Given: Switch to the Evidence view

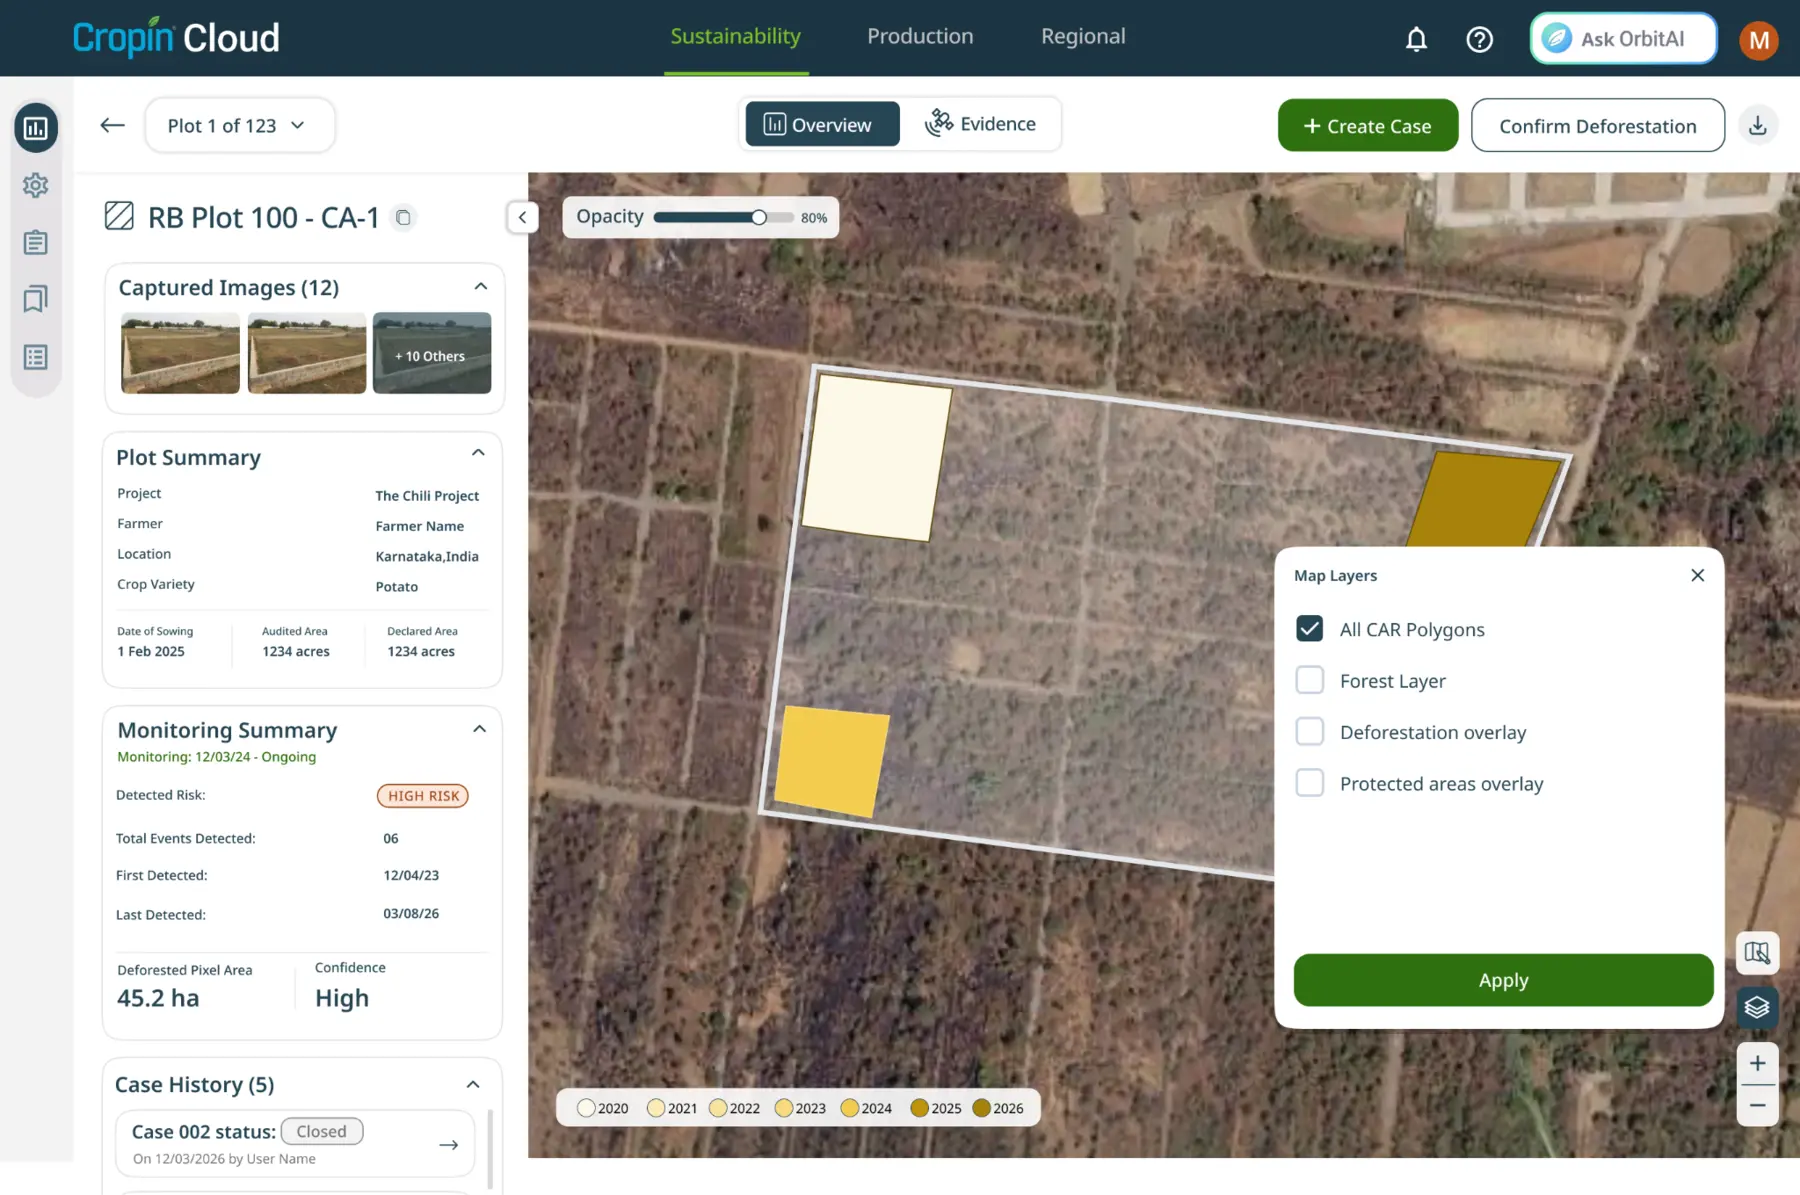Looking at the screenshot, I should [980, 124].
